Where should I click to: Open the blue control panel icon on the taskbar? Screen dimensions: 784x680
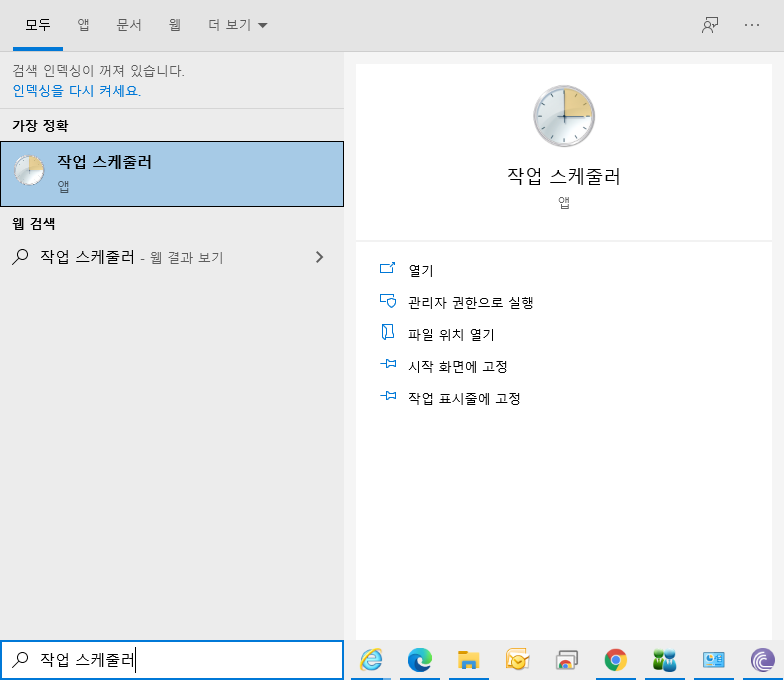(x=714, y=660)
